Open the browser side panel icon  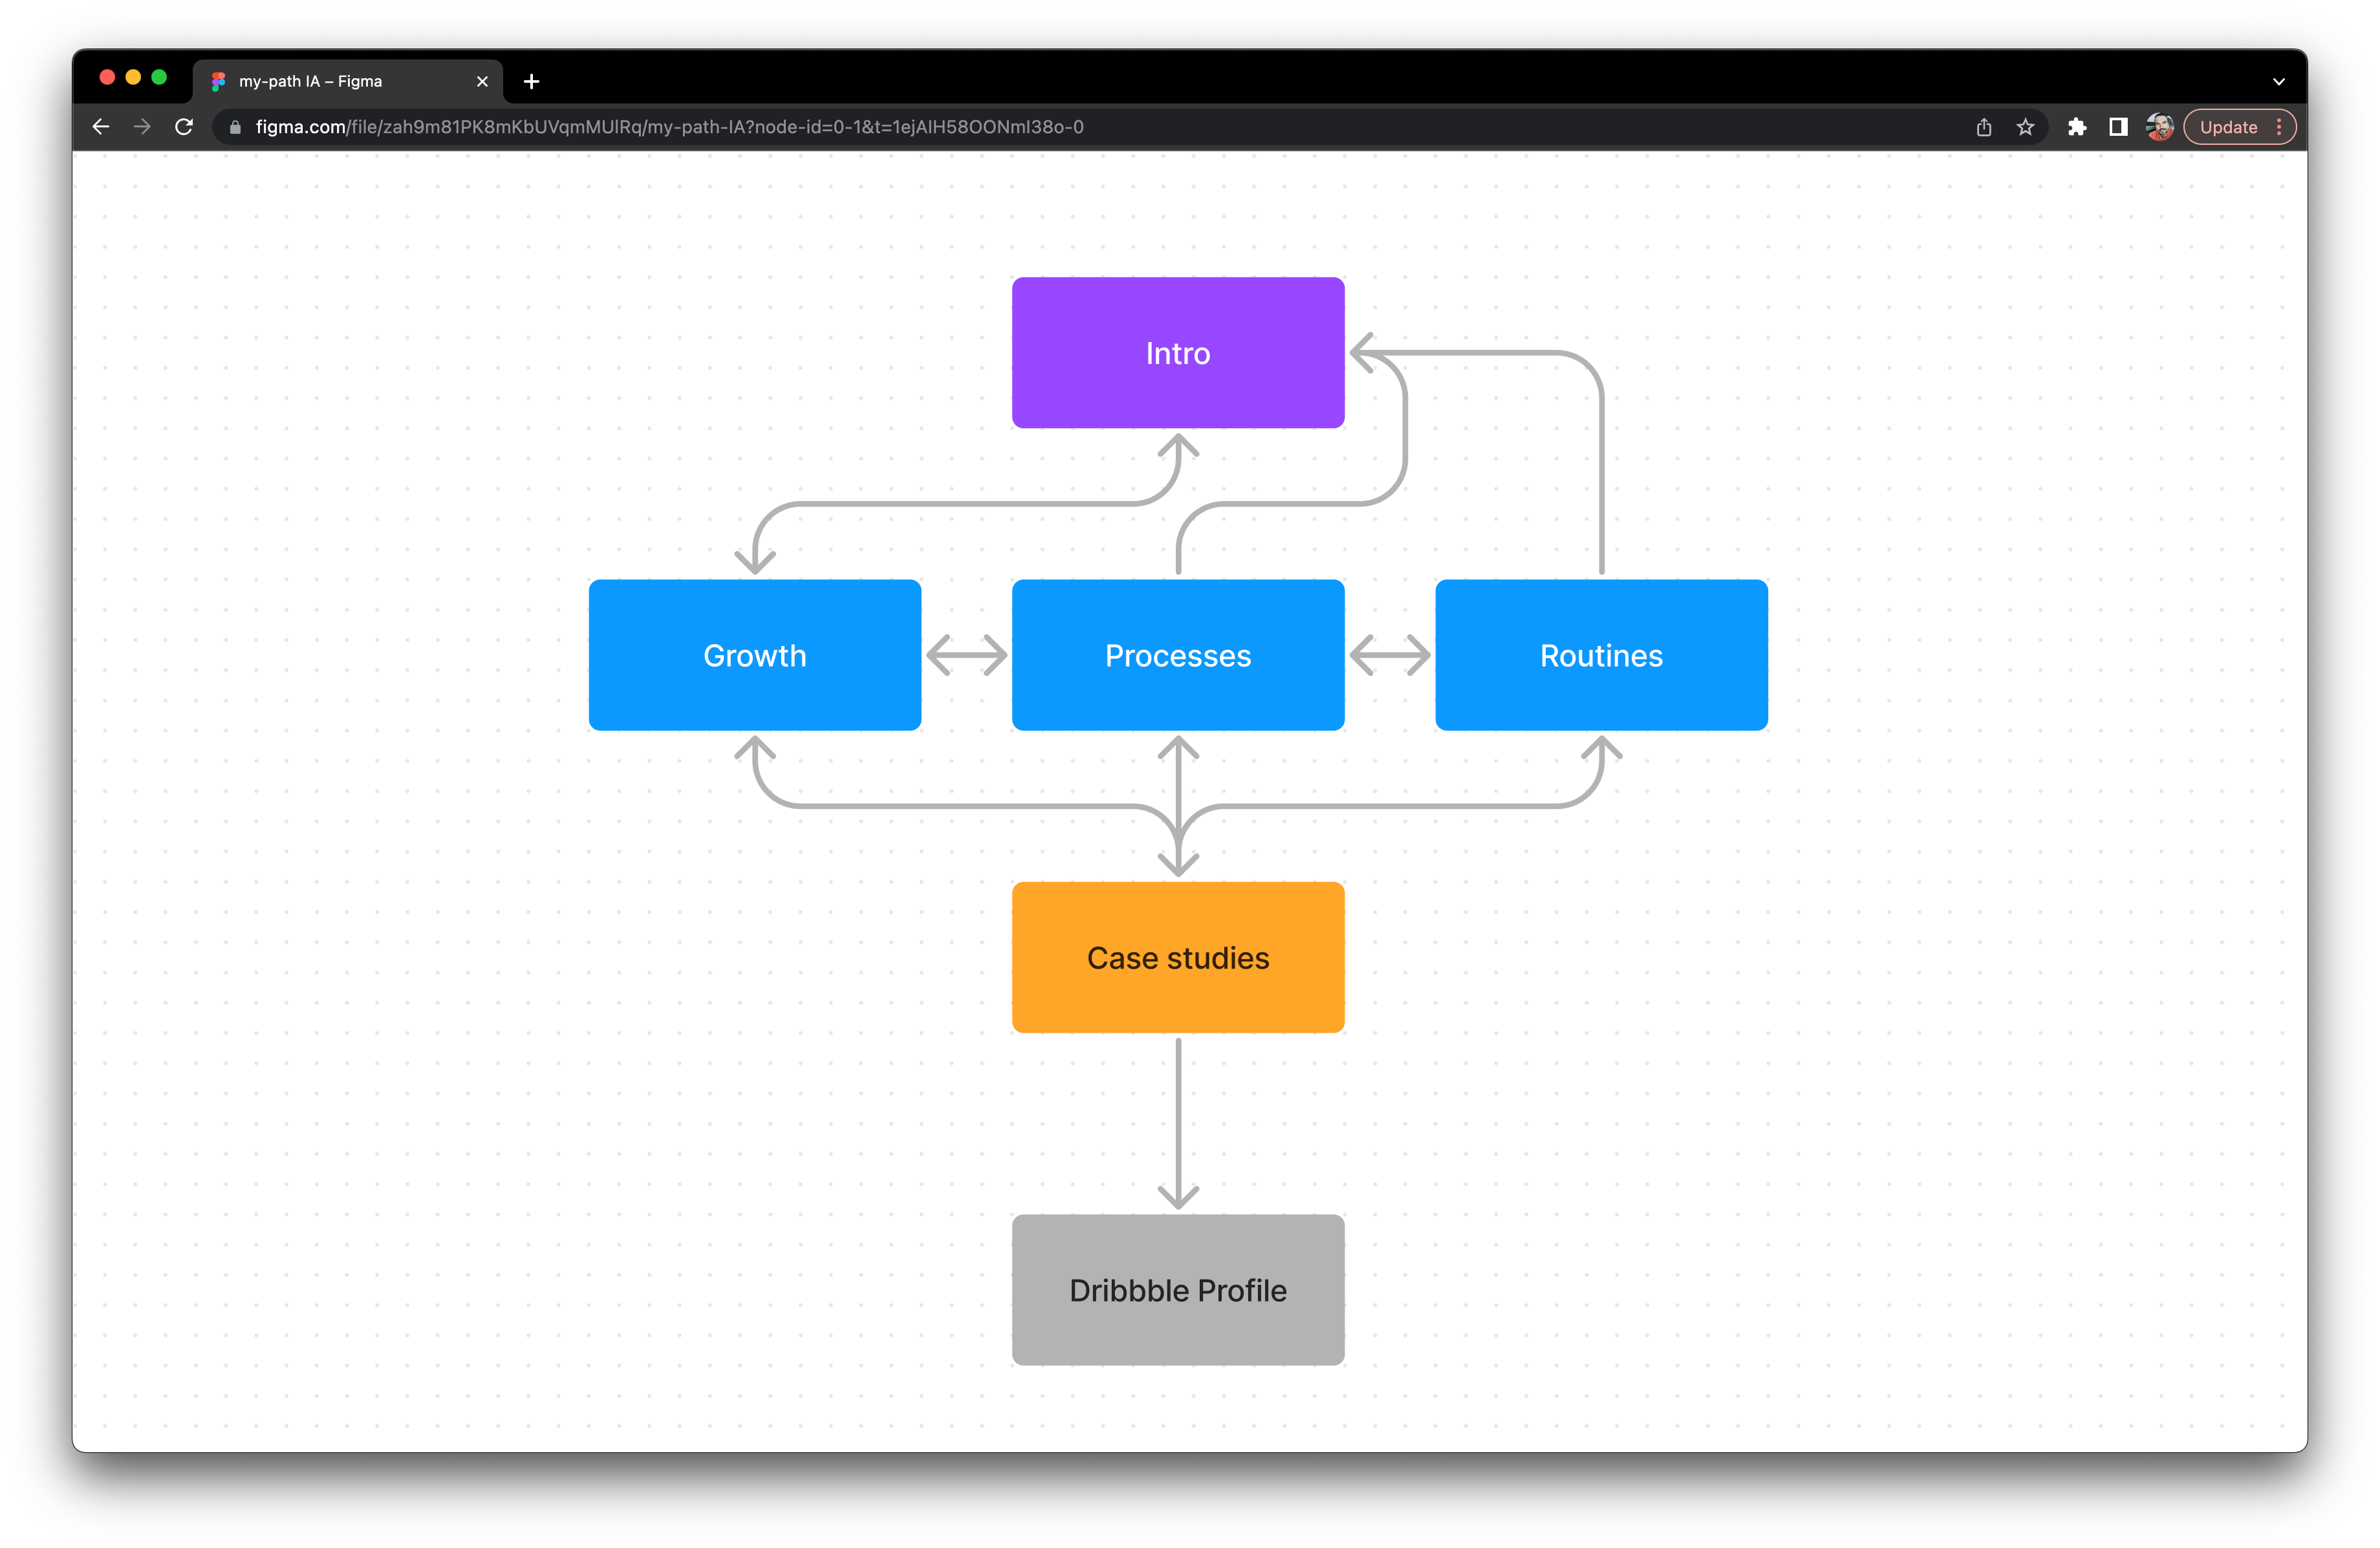coord(2117,127)
